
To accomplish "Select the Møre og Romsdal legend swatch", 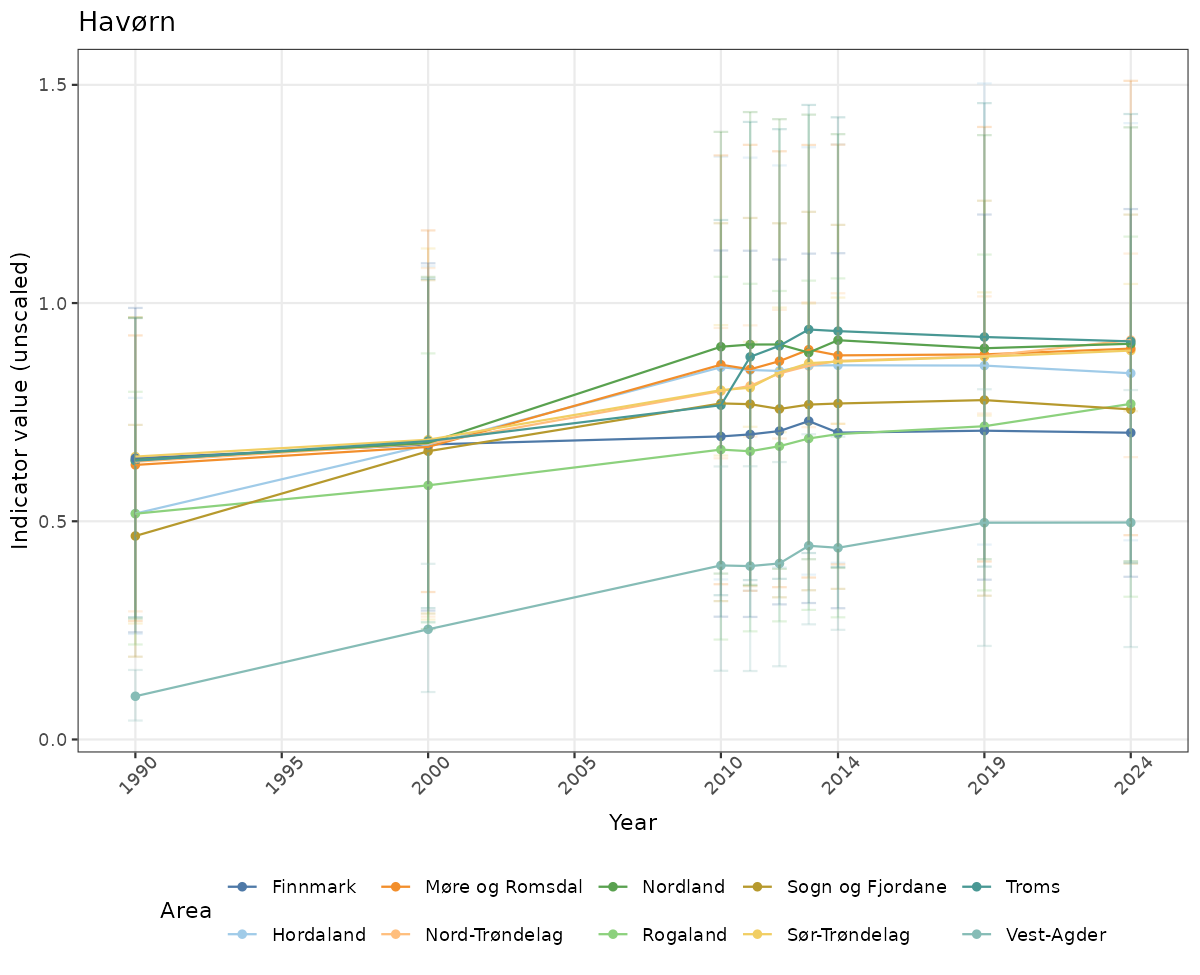I will [x=397, y=887].
